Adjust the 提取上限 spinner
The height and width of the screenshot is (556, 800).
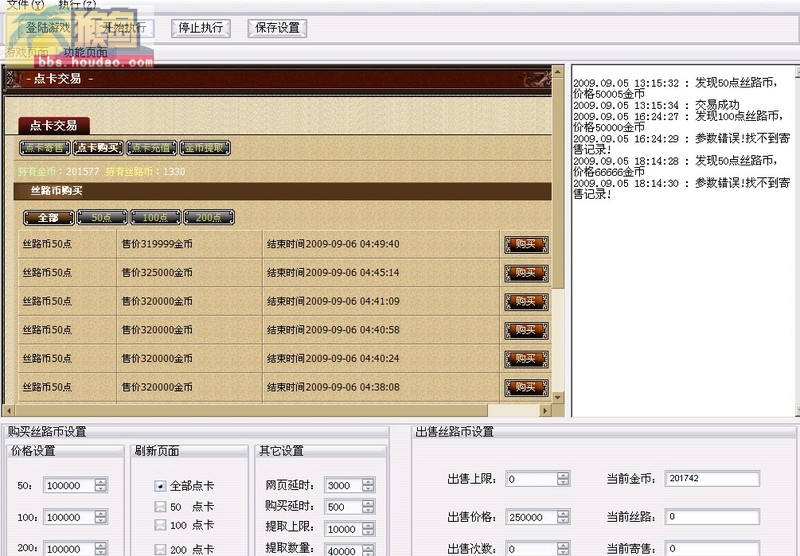[x=368, y=529]
